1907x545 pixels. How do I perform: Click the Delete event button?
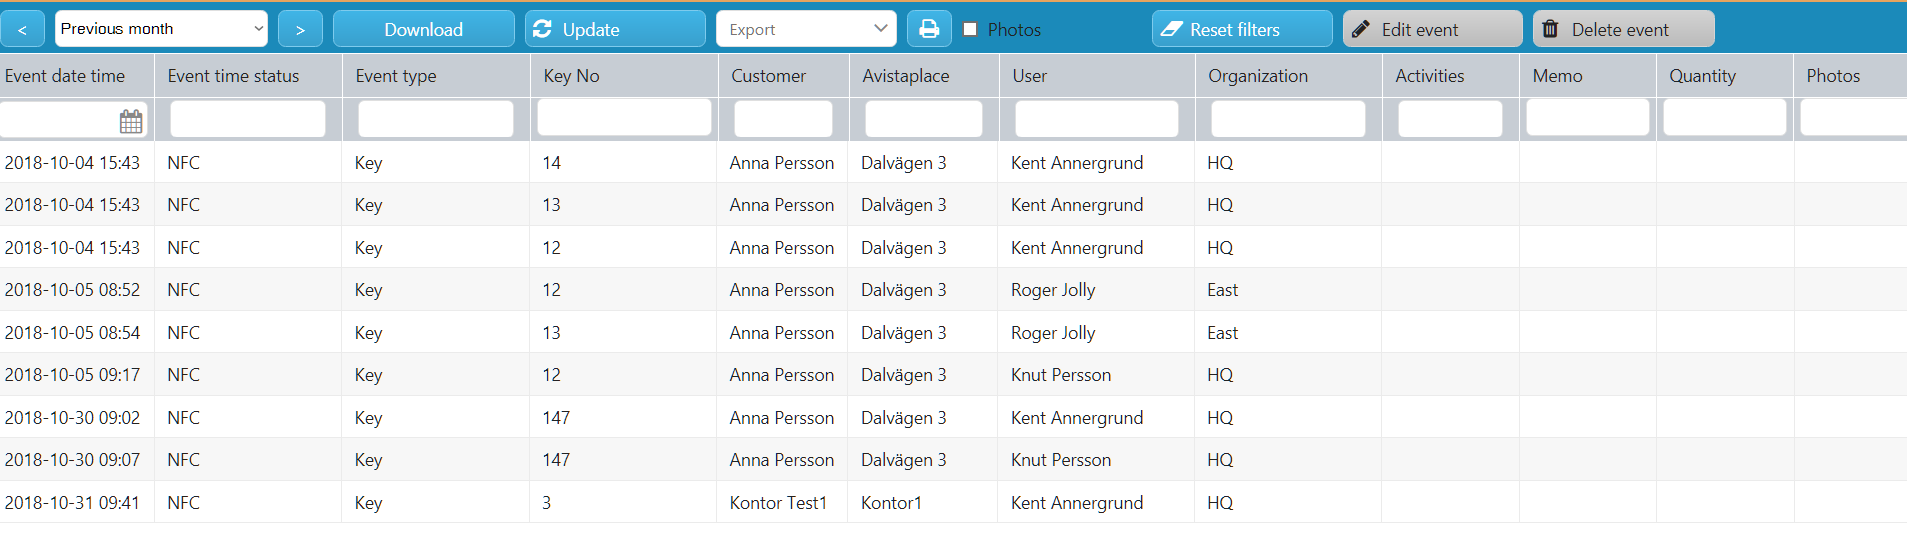[x=1623, y=29]
